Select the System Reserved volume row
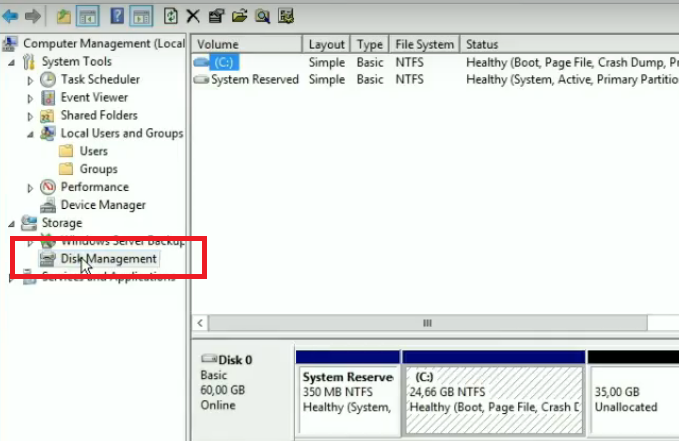This screenshot has height=441, width=679. point(254,80)
